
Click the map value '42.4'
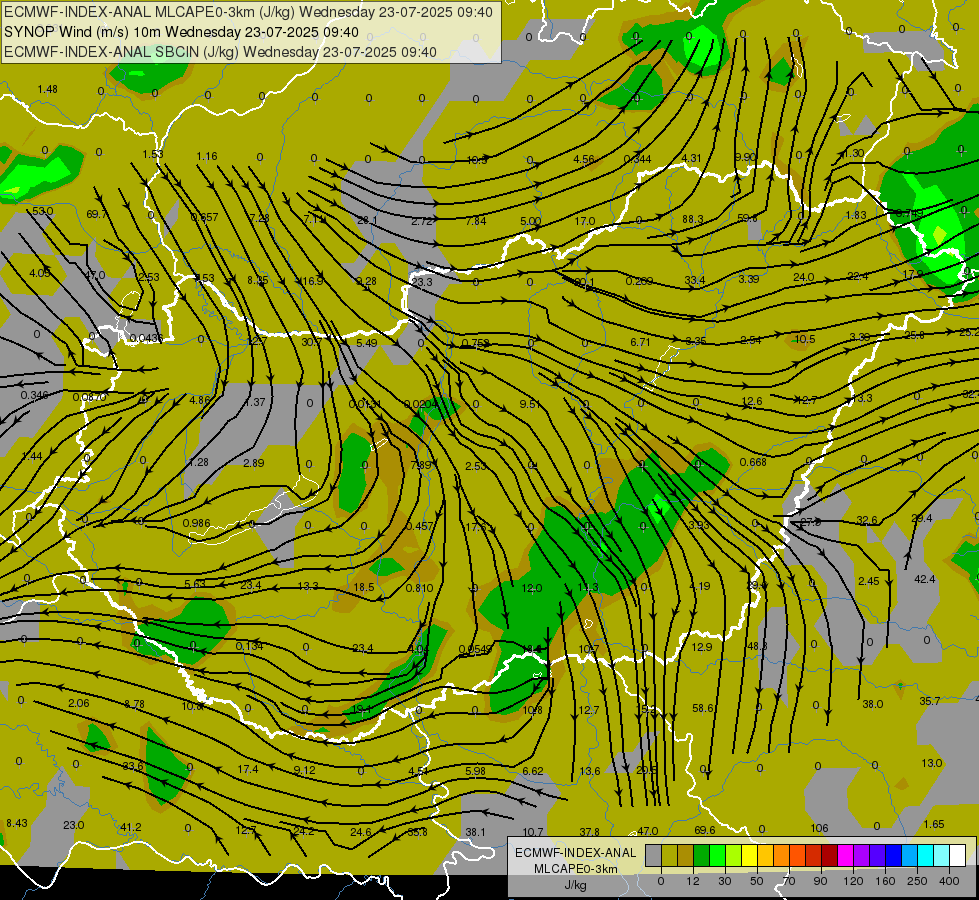924,579
